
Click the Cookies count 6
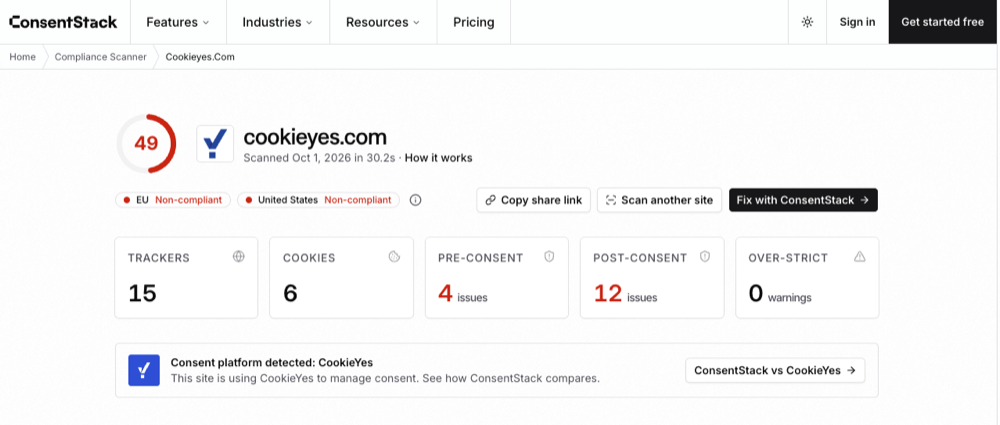[290, 294]
